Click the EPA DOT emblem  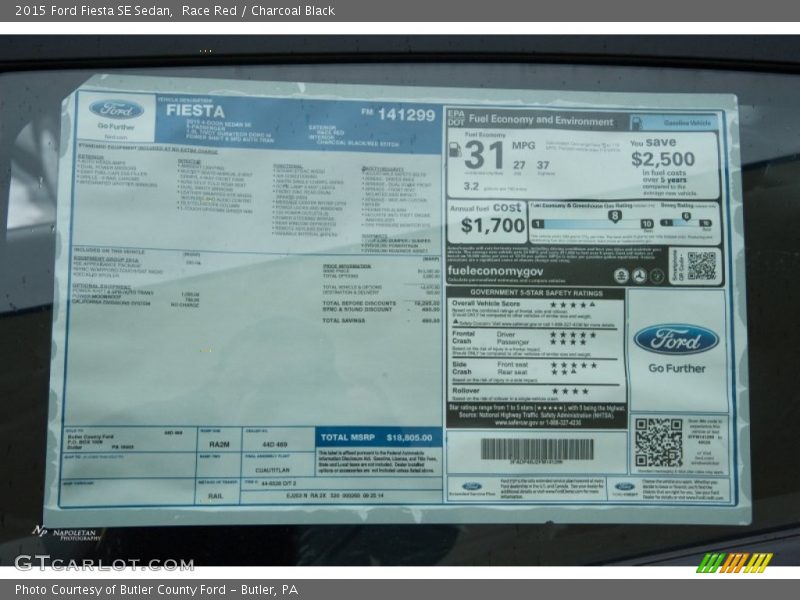coord(456,118)
